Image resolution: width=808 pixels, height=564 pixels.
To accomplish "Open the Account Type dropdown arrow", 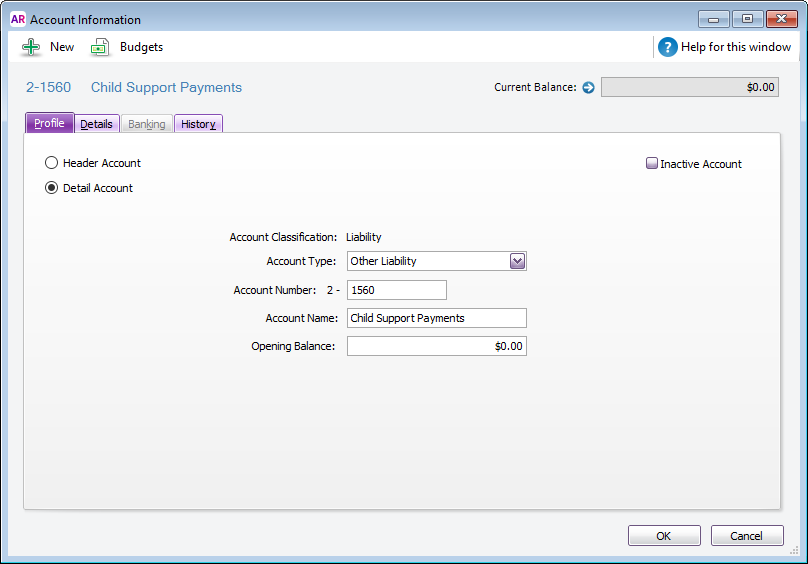I will tap(517, 261).
